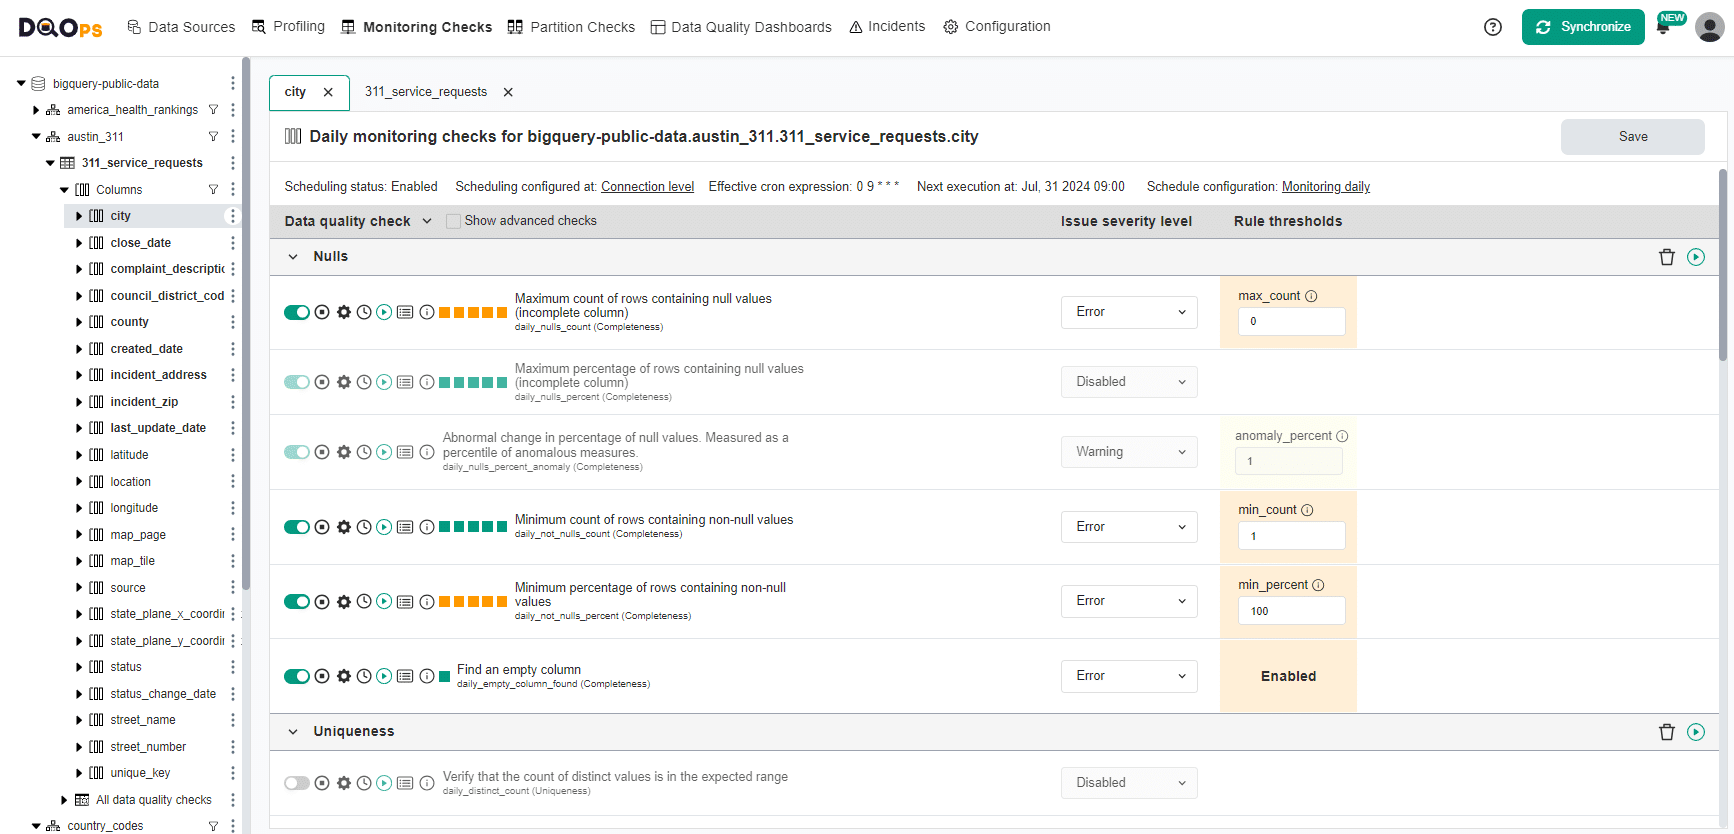Disable the daily_nulls_count check toggle
1734x834 pixels.
pyautogui.click(x=297, y=312)
